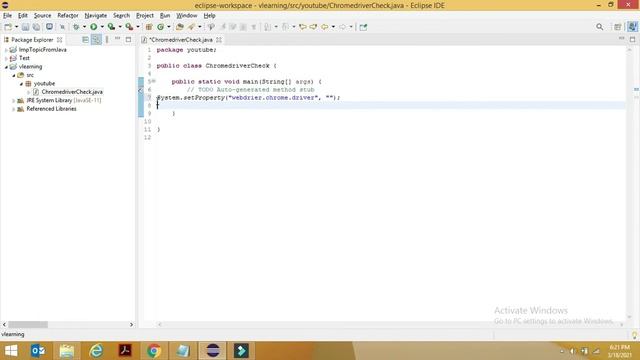
Task: Open the Help menu
Action: (x=209, y=16)
